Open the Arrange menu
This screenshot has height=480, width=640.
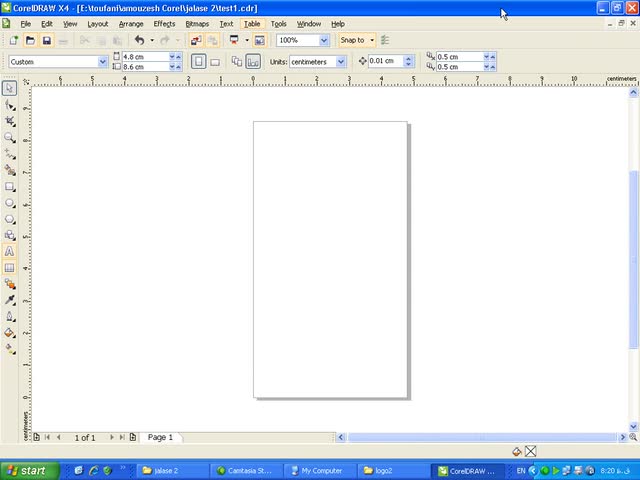pos(131,24)
